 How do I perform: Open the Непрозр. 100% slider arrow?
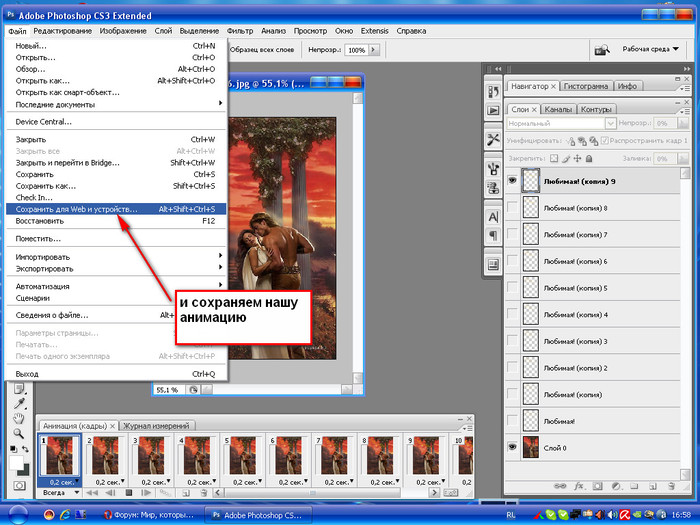pyautogui.click(x=374, y=50)
